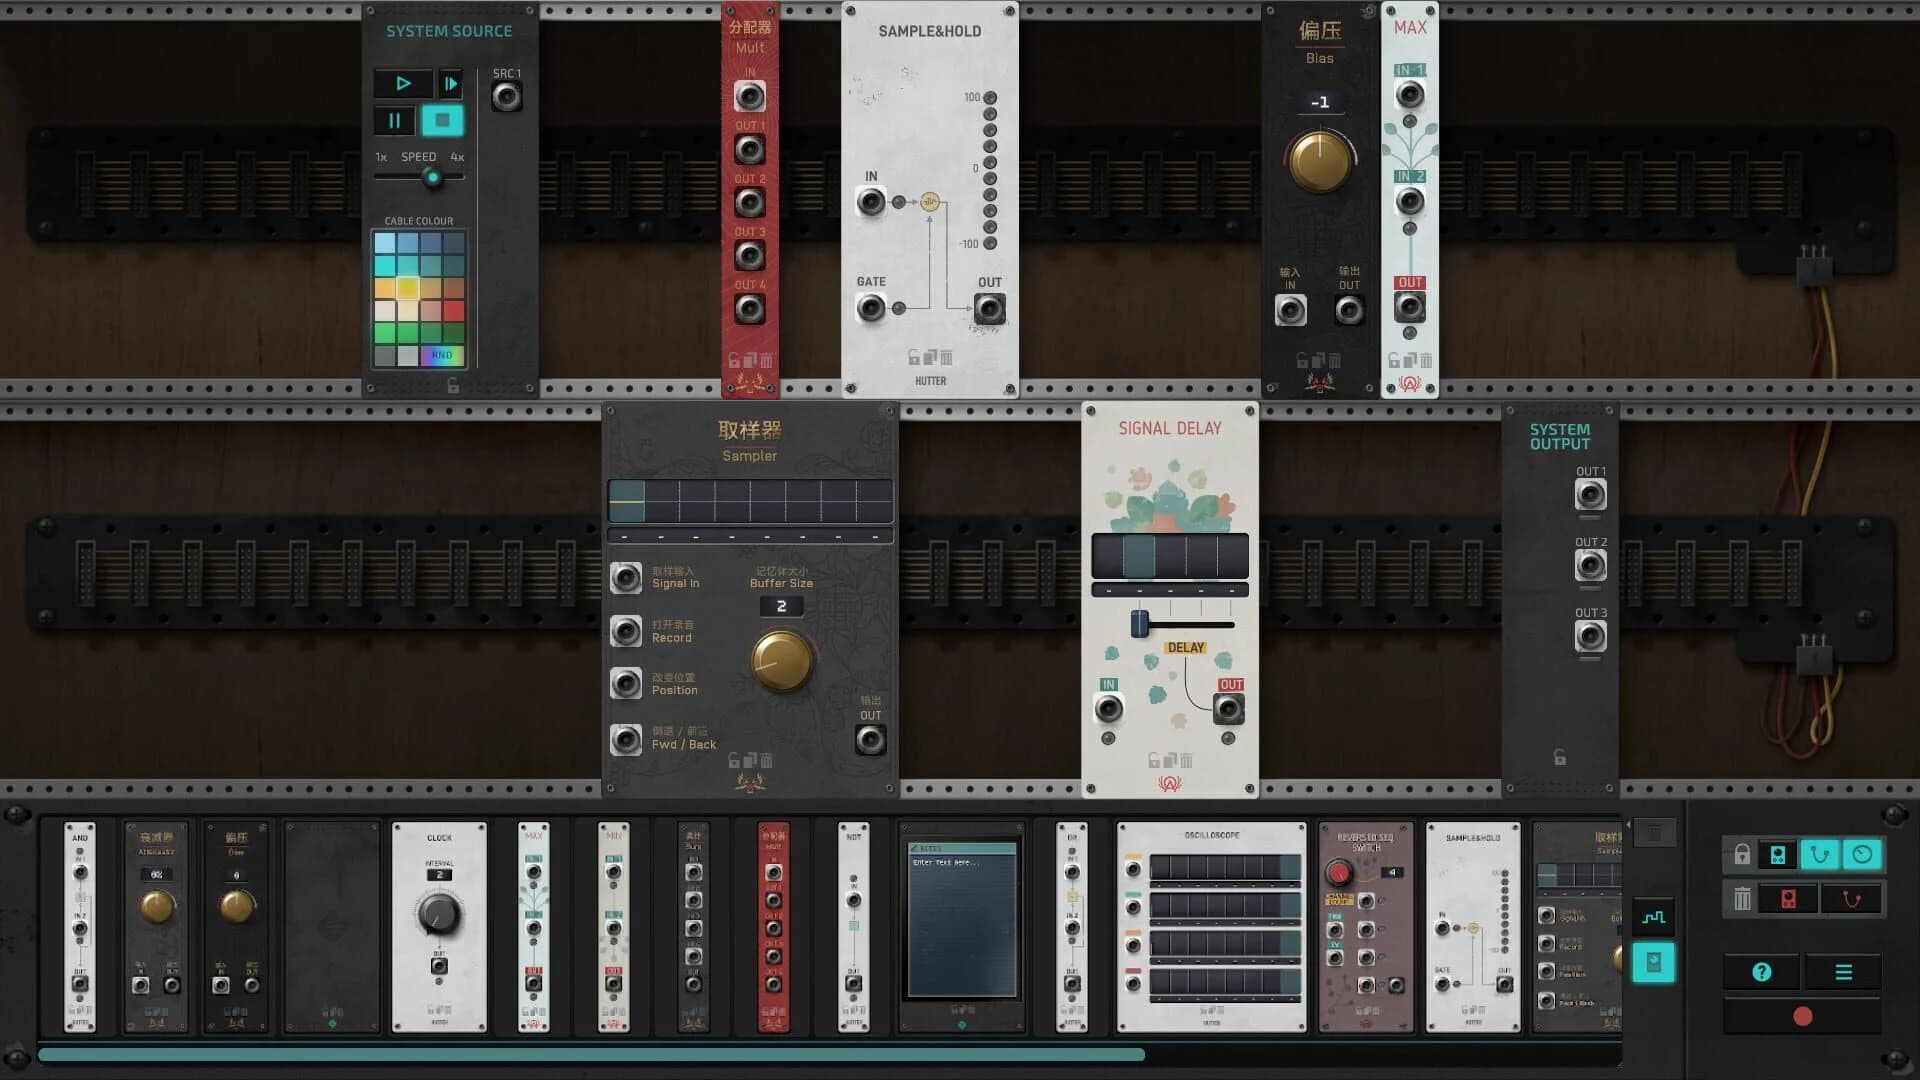The height and width of the screenshot is (1080, 1920).
Task: Enable the red cable-delete mode
Action: [x=1852, y=899]
